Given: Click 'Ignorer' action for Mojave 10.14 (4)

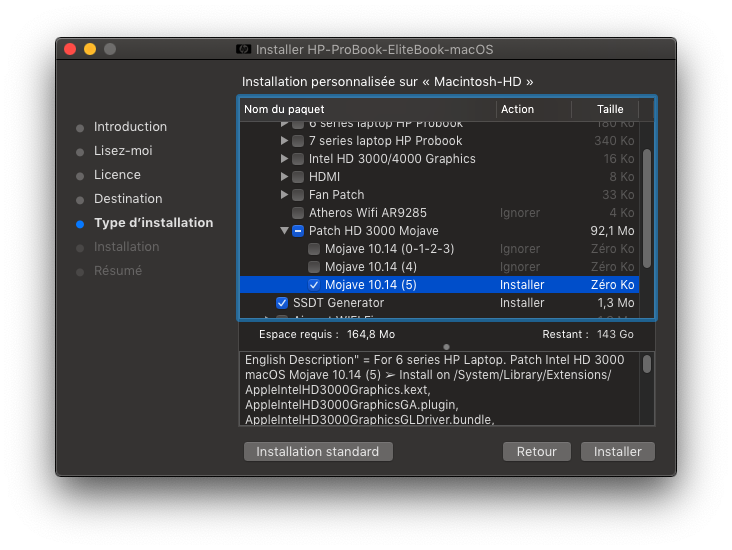Looking at the screenshot, I should click(x=520, y=267).
